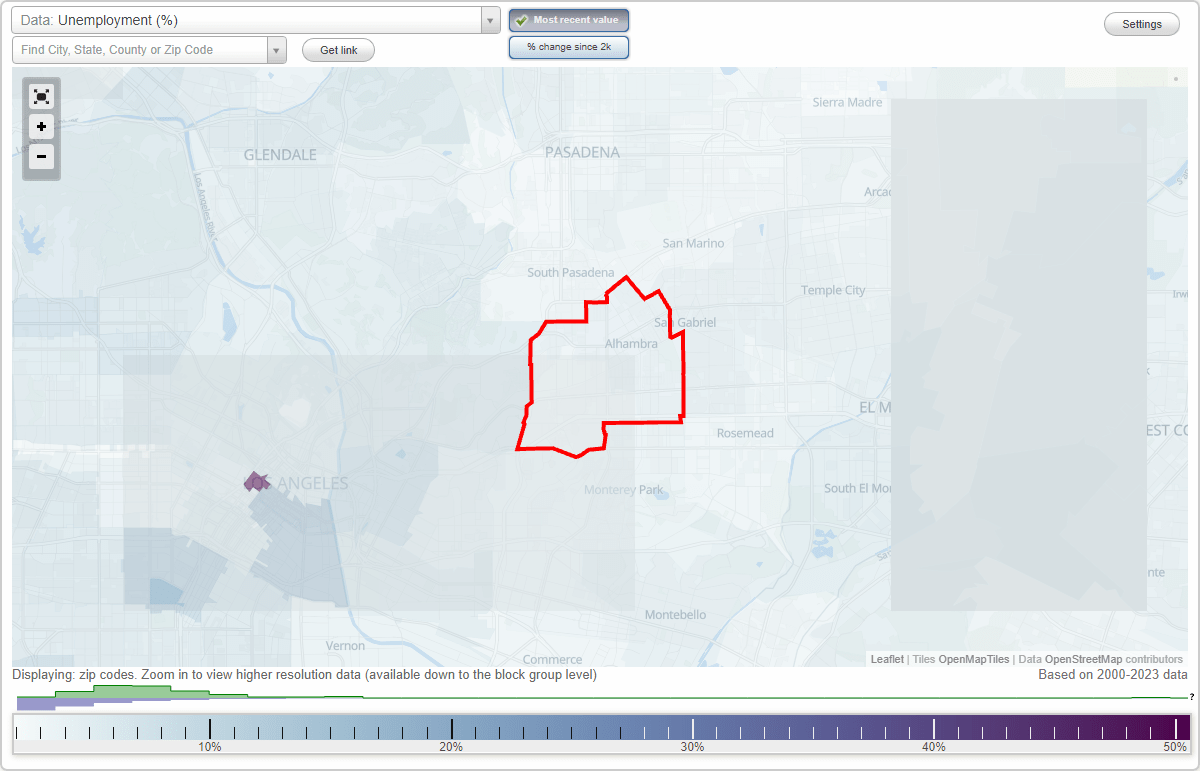Zoom out using the minus icon

coord(41,157)
